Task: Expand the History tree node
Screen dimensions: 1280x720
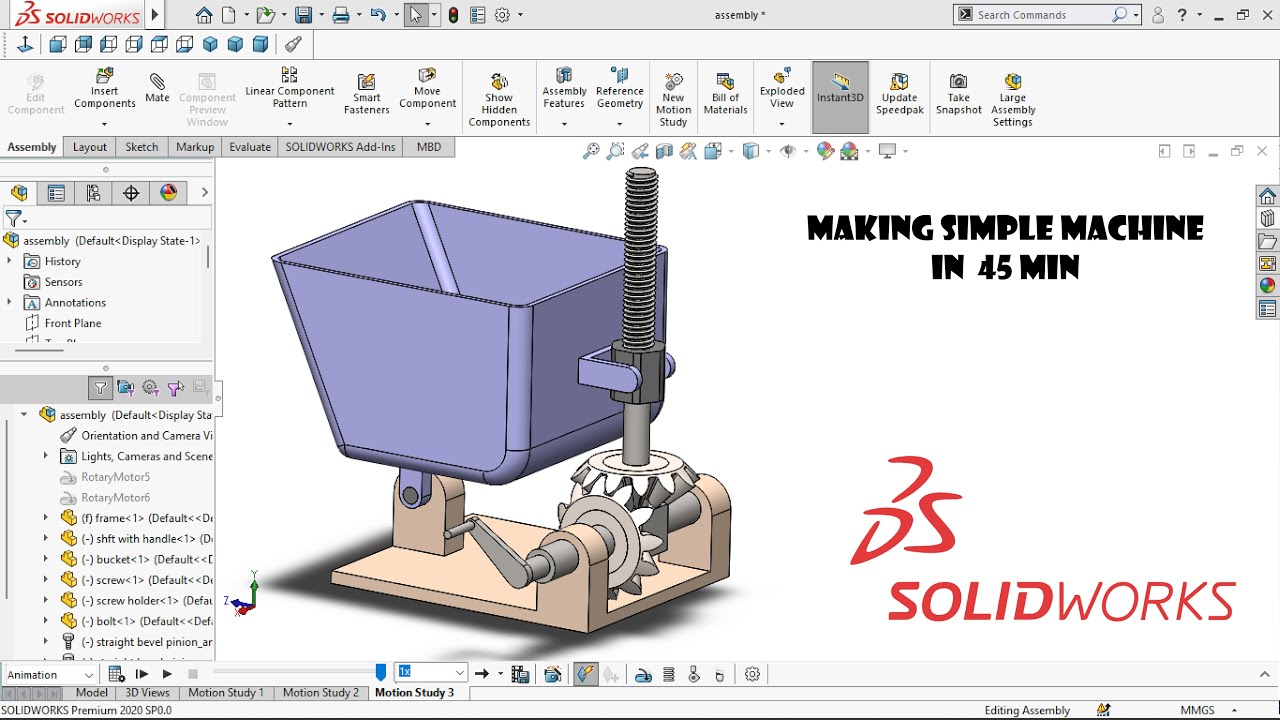Action: (x=10, y=261)
